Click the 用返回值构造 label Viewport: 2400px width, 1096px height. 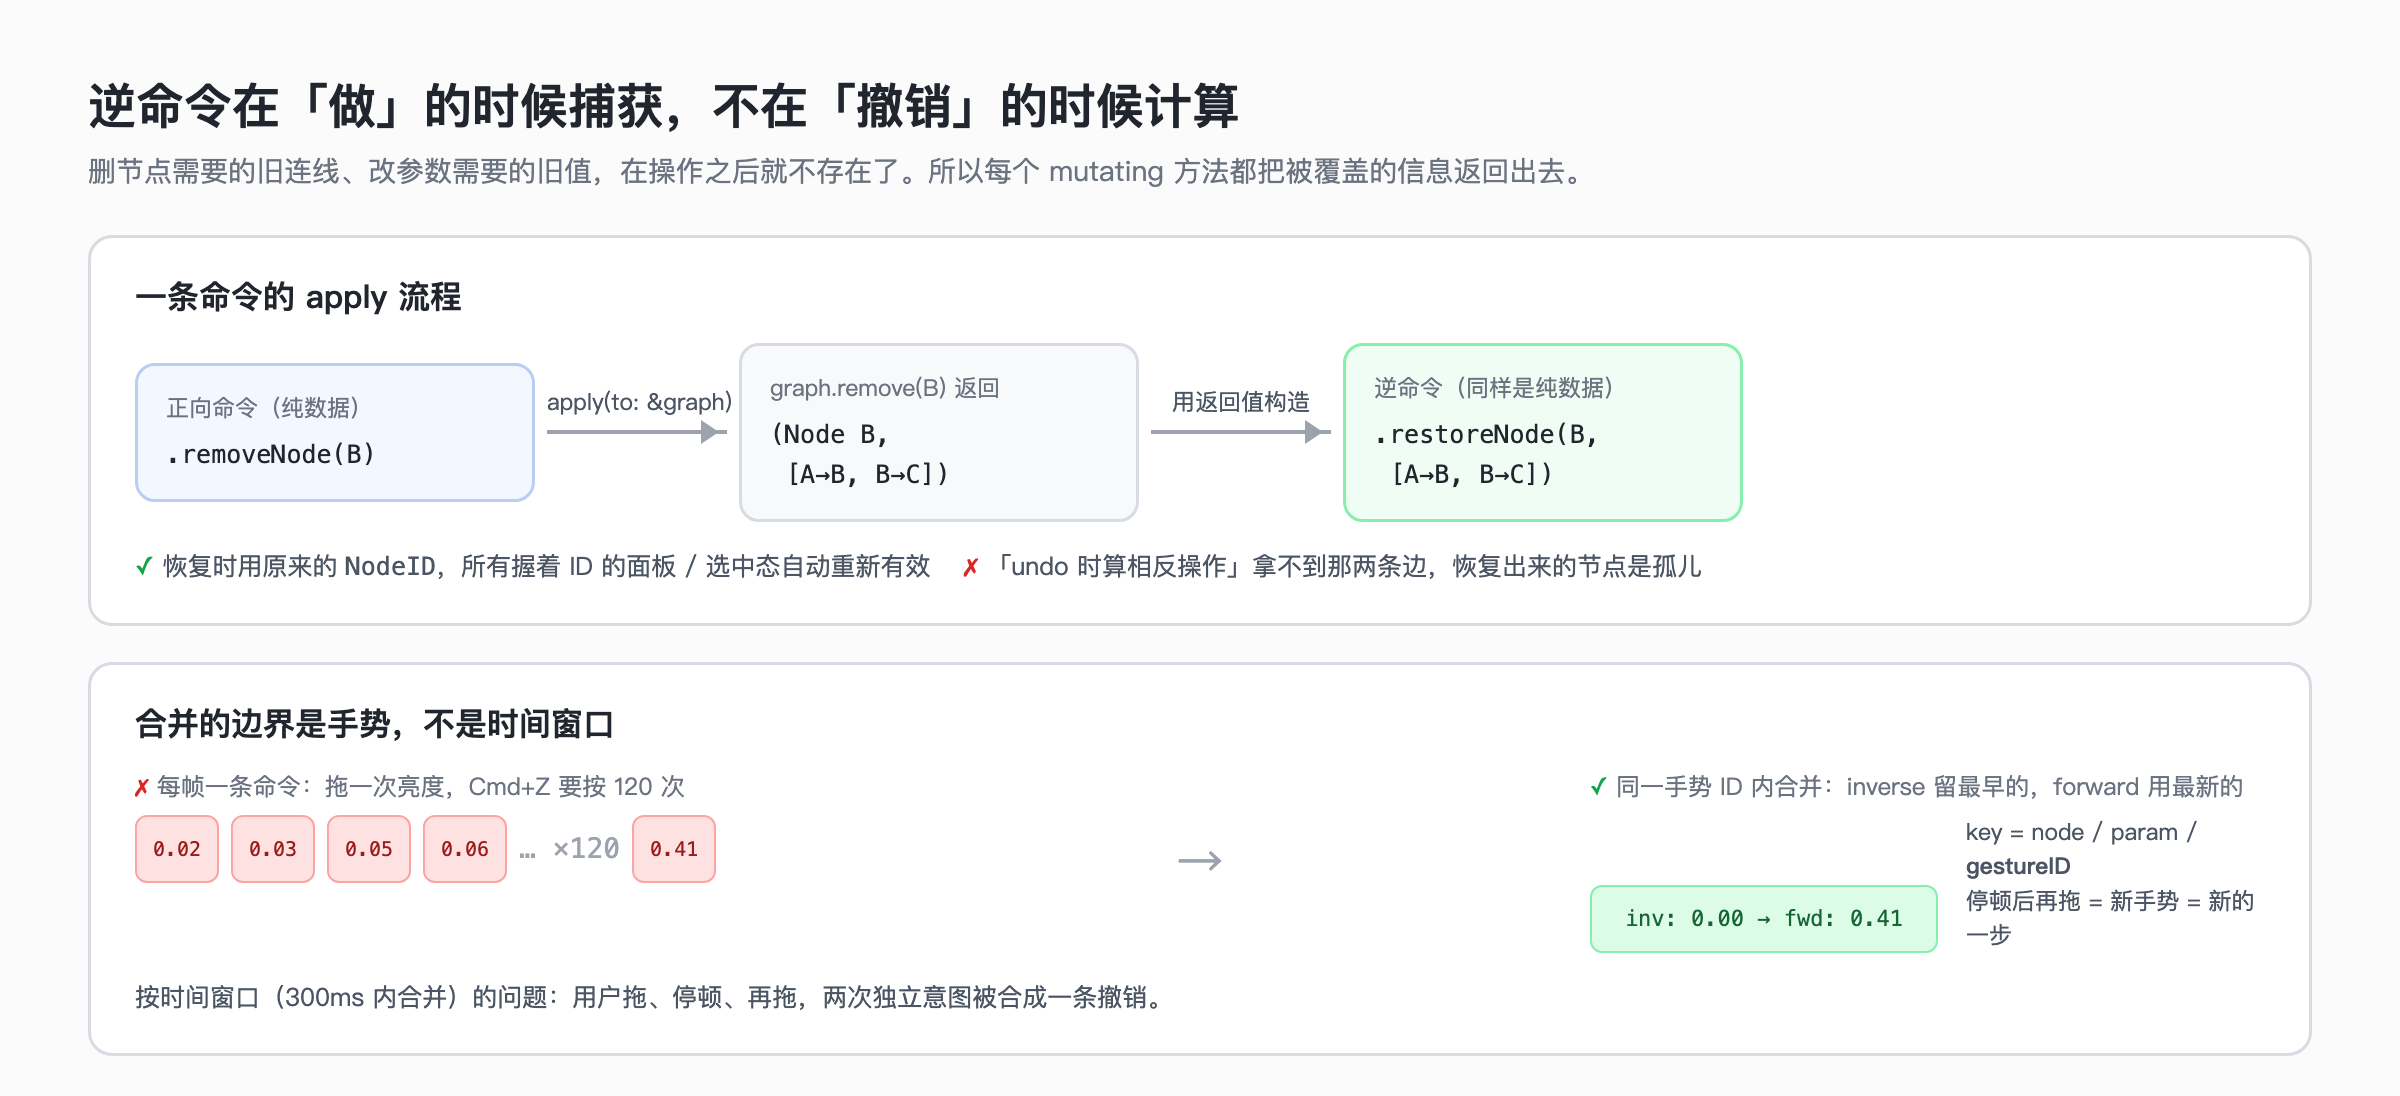(1240, 402)
